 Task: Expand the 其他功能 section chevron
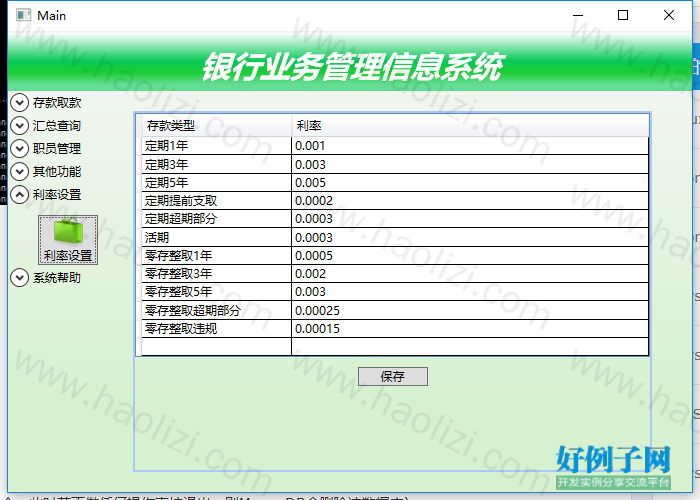[x=20, y=171]
